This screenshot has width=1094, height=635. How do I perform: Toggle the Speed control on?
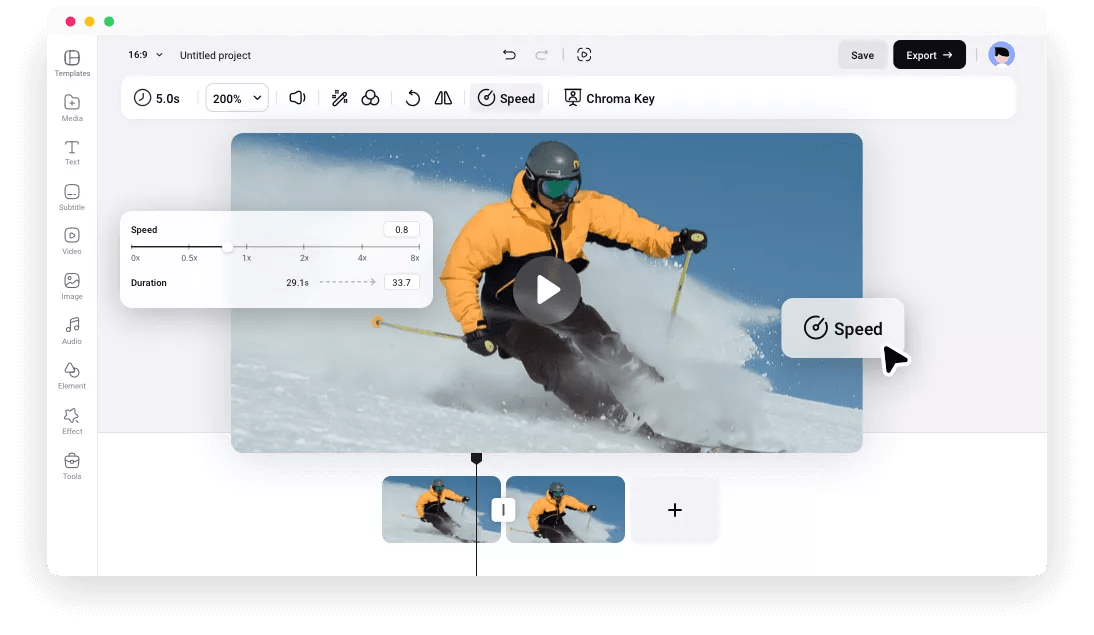506,98
